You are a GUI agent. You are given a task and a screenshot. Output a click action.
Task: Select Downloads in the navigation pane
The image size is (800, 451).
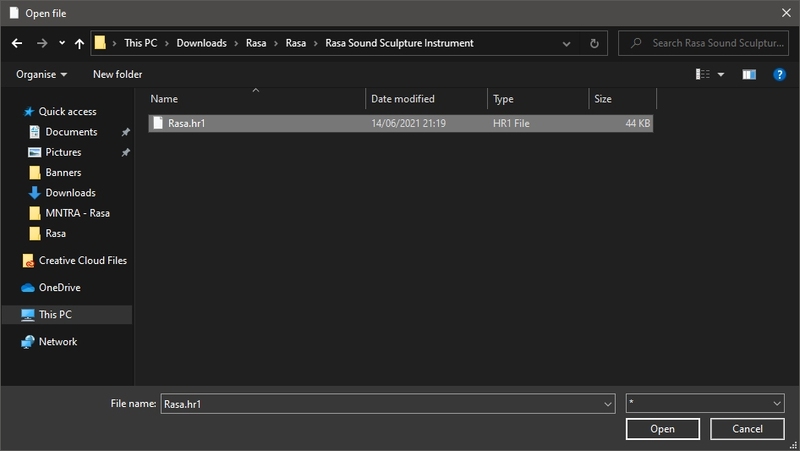(70, 192)
